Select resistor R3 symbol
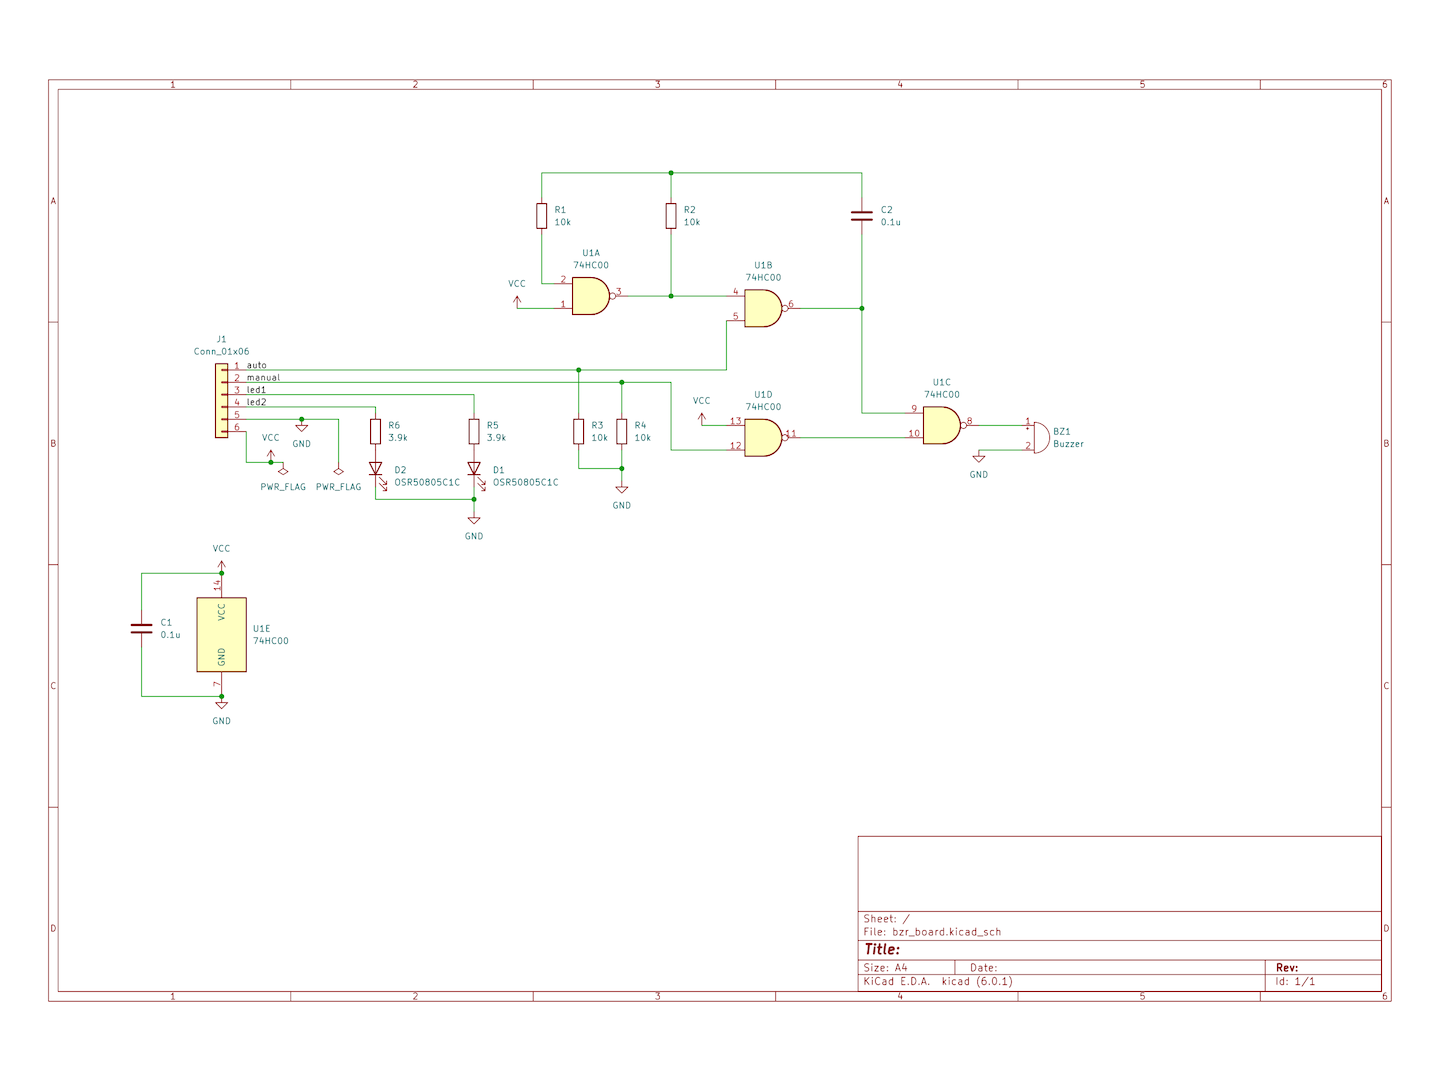 tap(578, 431)
